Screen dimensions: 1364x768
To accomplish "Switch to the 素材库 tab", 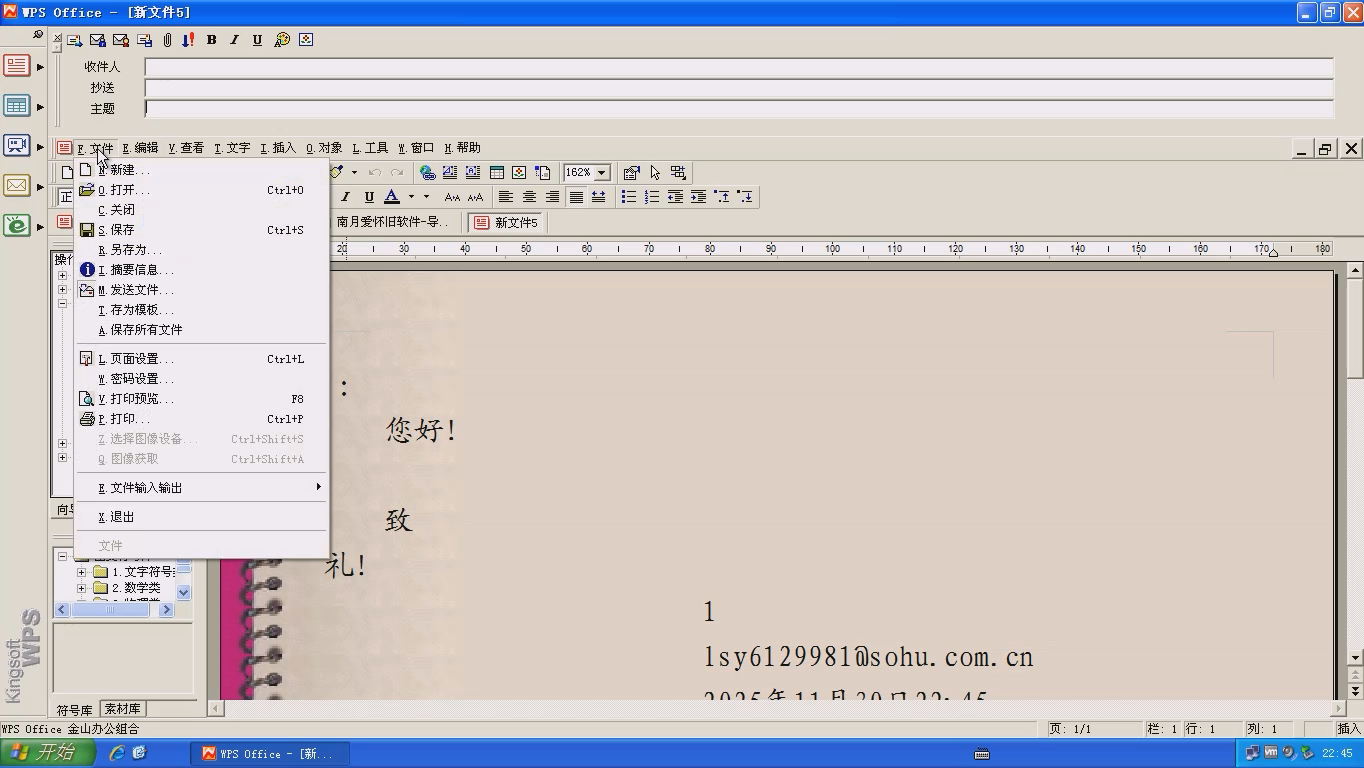I will pyautogui.click(x=122, y=709).
